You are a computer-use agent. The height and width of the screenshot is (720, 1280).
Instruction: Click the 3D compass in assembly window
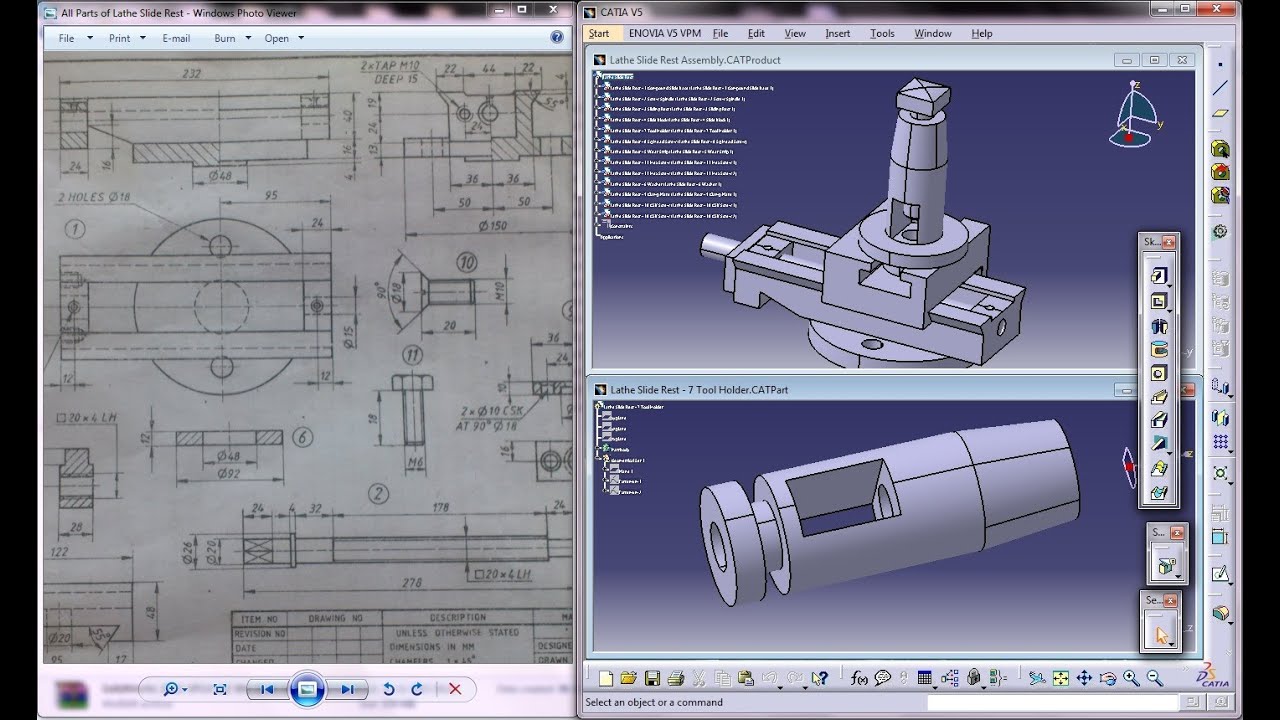[1134, 114]
